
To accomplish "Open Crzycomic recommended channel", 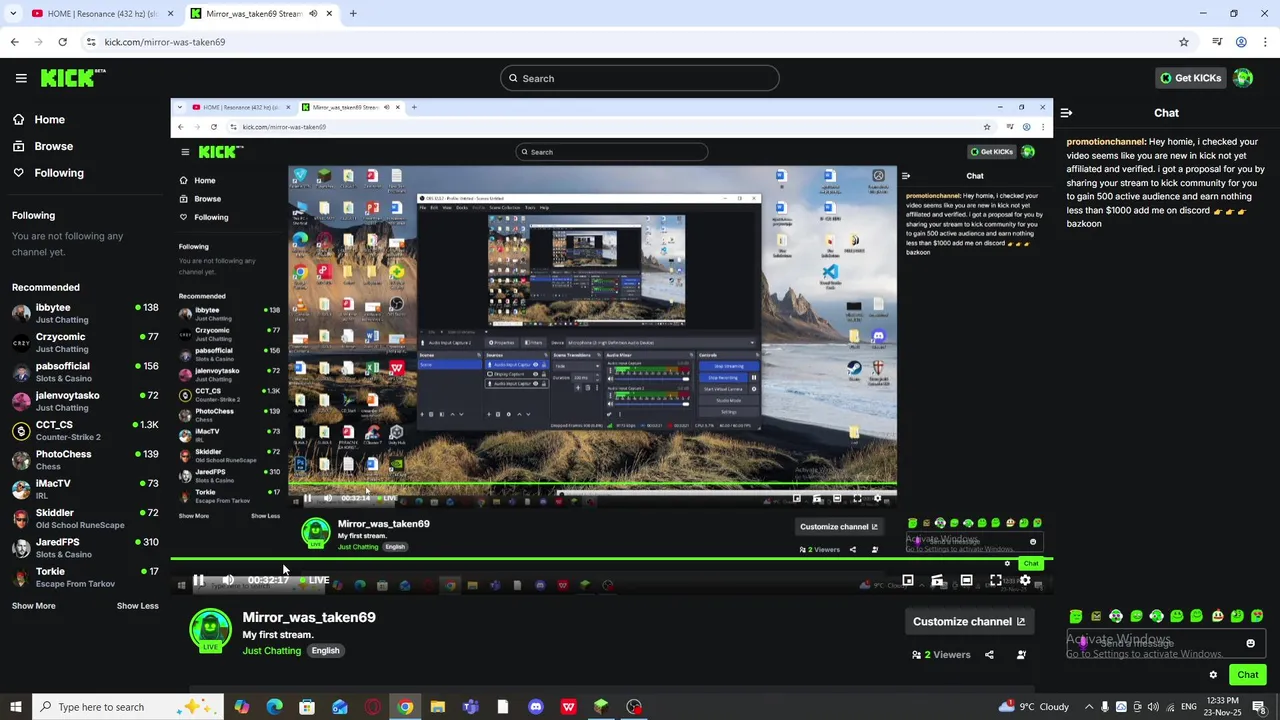I will pyautogui.click(x=85, y=342).
